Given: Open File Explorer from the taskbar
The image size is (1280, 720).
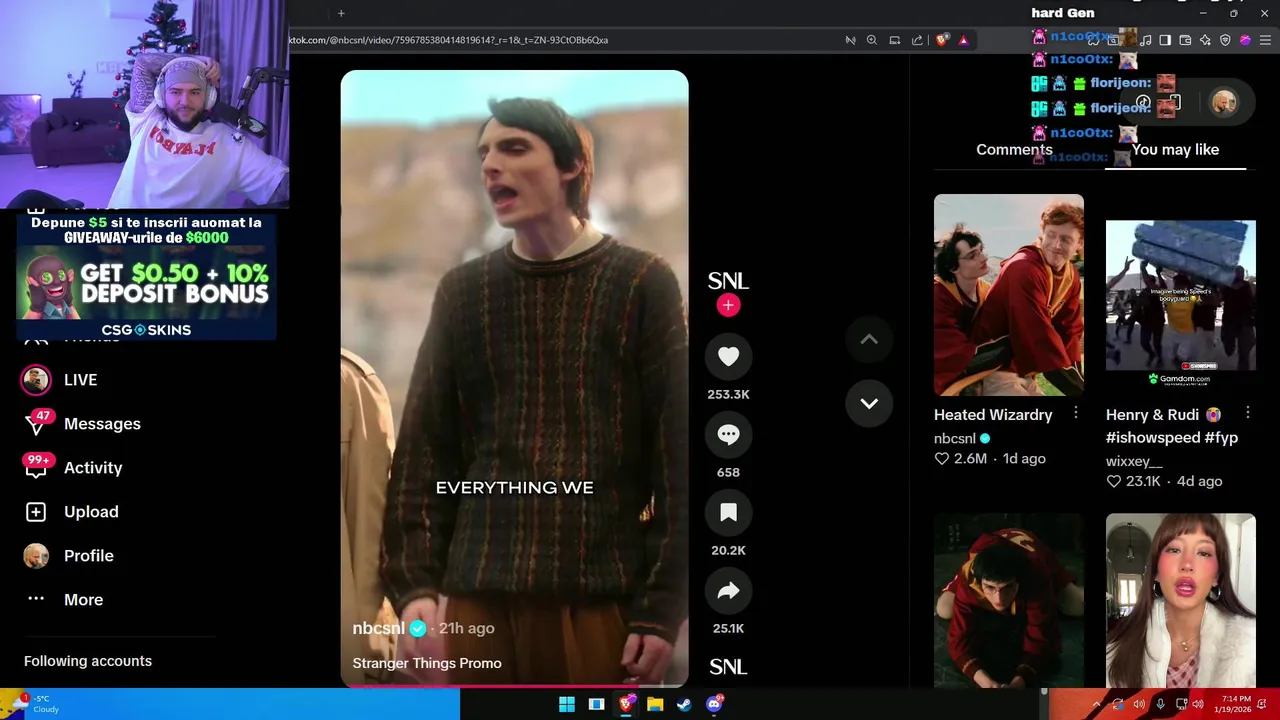Looking at the screenshot, I should 655,704.
